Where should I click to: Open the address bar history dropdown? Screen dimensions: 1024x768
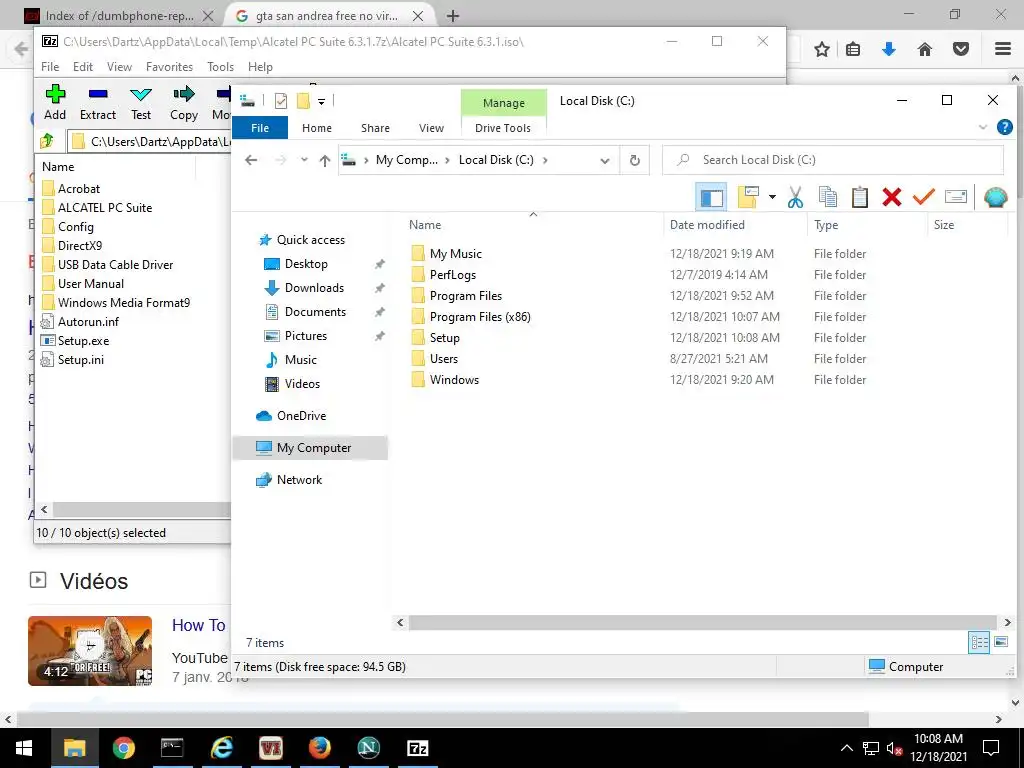point(605,161)
